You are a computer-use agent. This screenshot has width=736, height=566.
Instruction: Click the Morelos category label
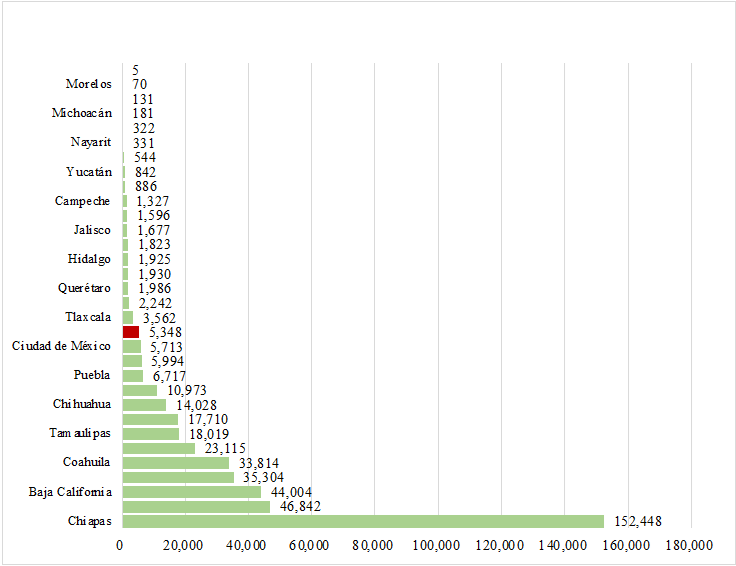[88, 84]
